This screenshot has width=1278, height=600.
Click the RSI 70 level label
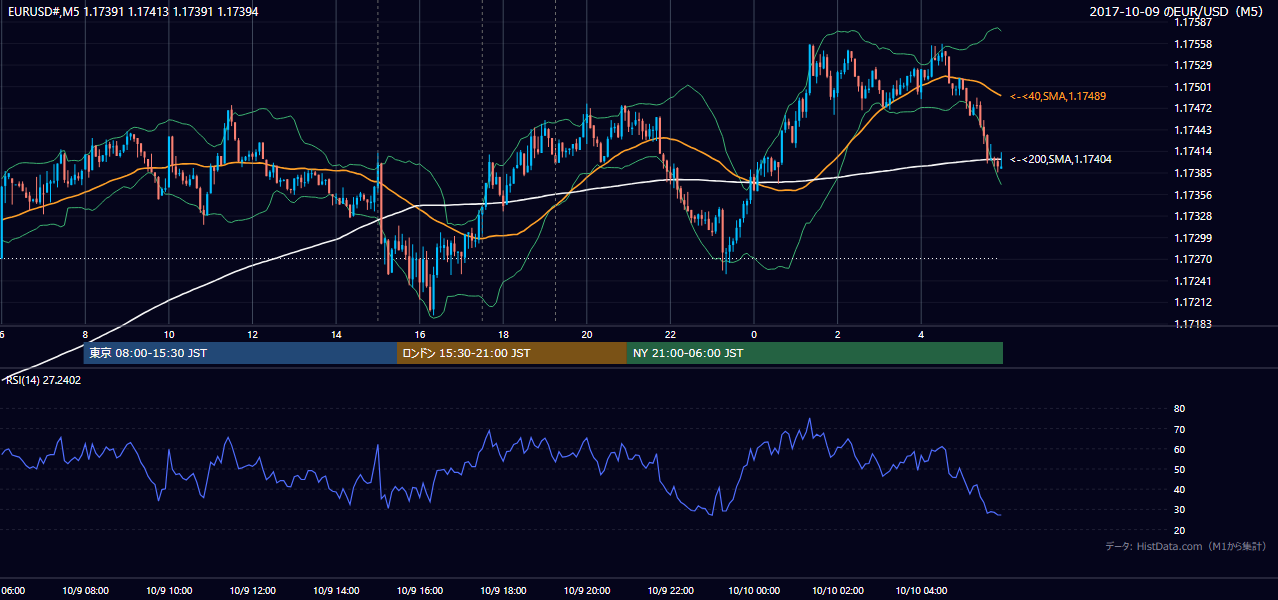point(1179,429)
